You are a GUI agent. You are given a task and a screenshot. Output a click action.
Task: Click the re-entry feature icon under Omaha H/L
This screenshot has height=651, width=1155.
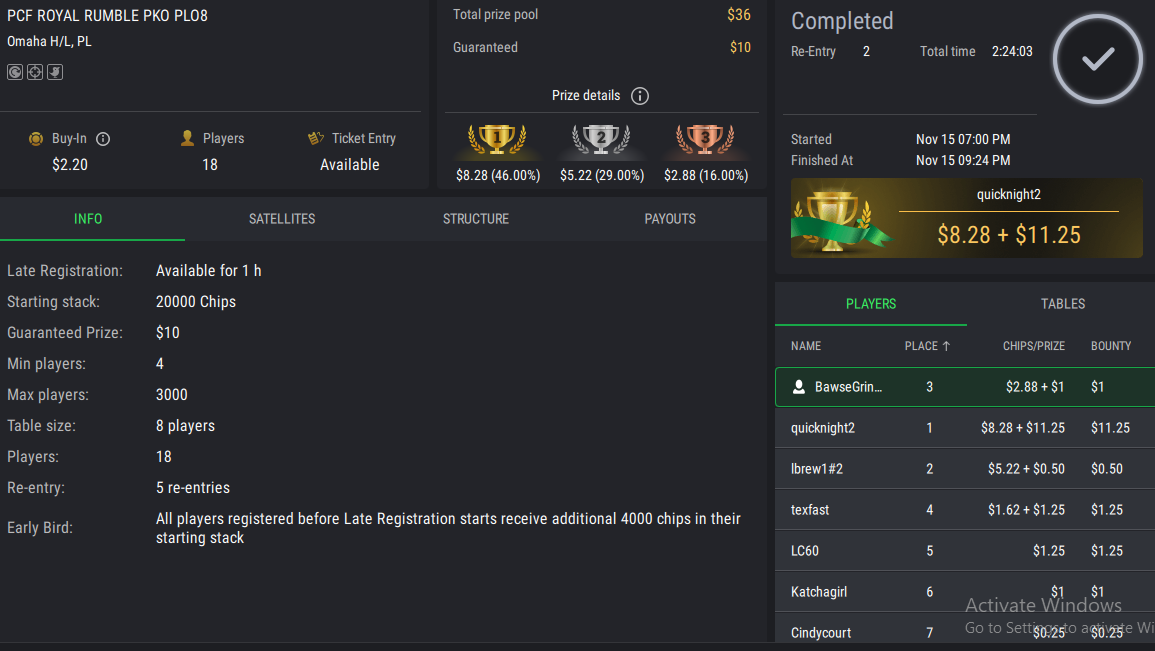click(15, 72)
